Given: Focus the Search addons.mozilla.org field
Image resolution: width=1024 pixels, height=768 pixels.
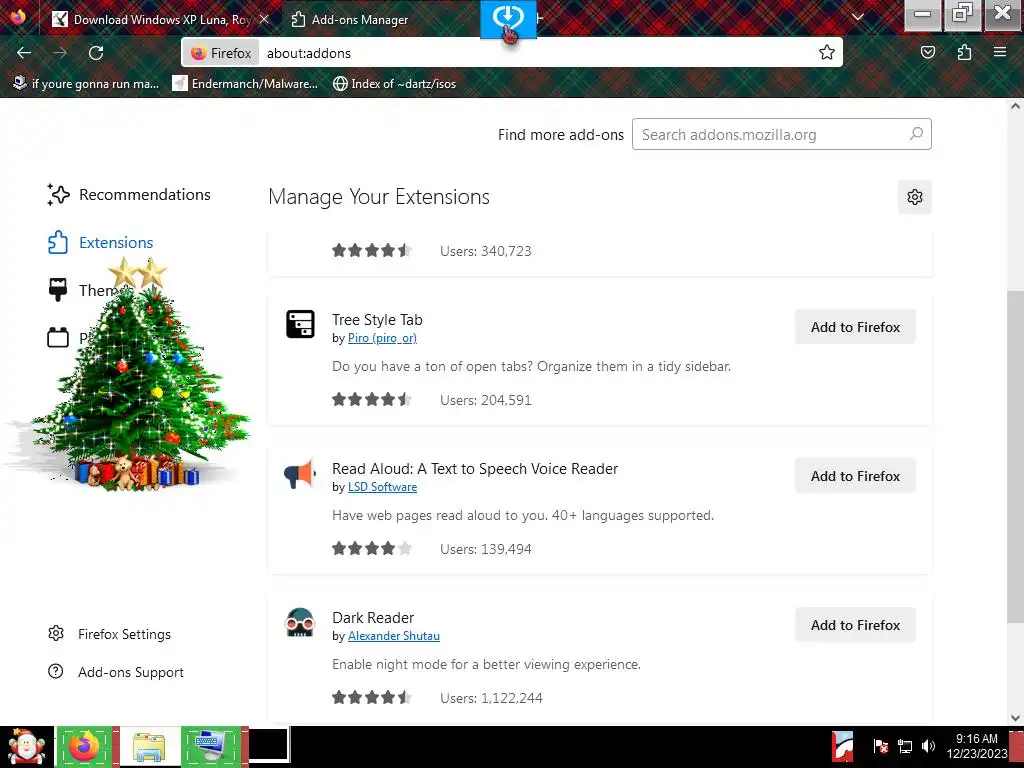Looking at the screenshot, I should tap(782, 135).
